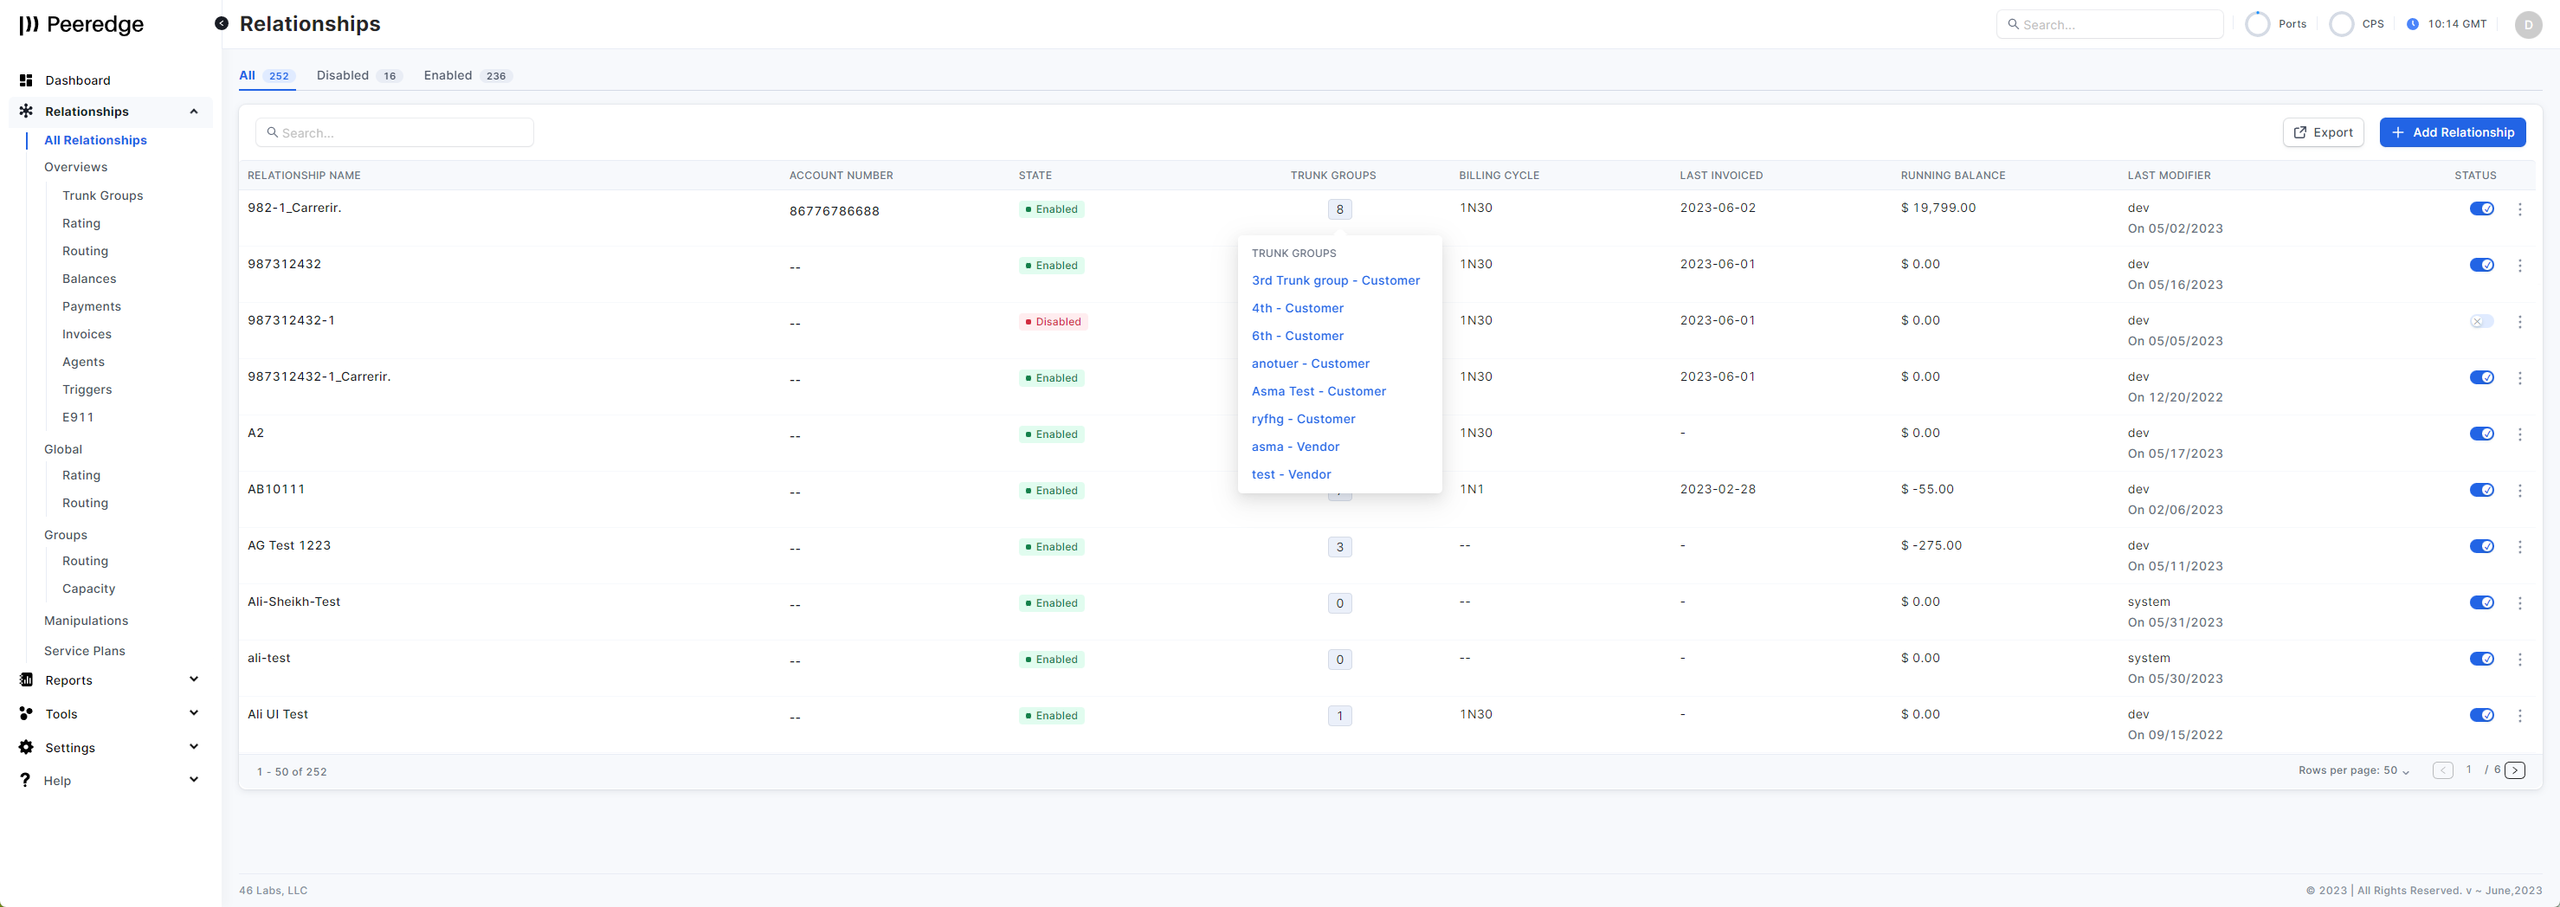This screenshot has height=907, width=2560.
Task: Open All Relationships in sidebar
Action: [95, 140]
